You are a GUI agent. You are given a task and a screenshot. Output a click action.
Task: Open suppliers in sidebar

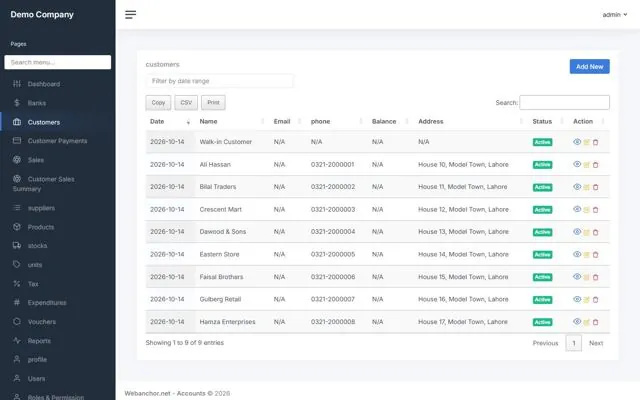click(58, 208)
